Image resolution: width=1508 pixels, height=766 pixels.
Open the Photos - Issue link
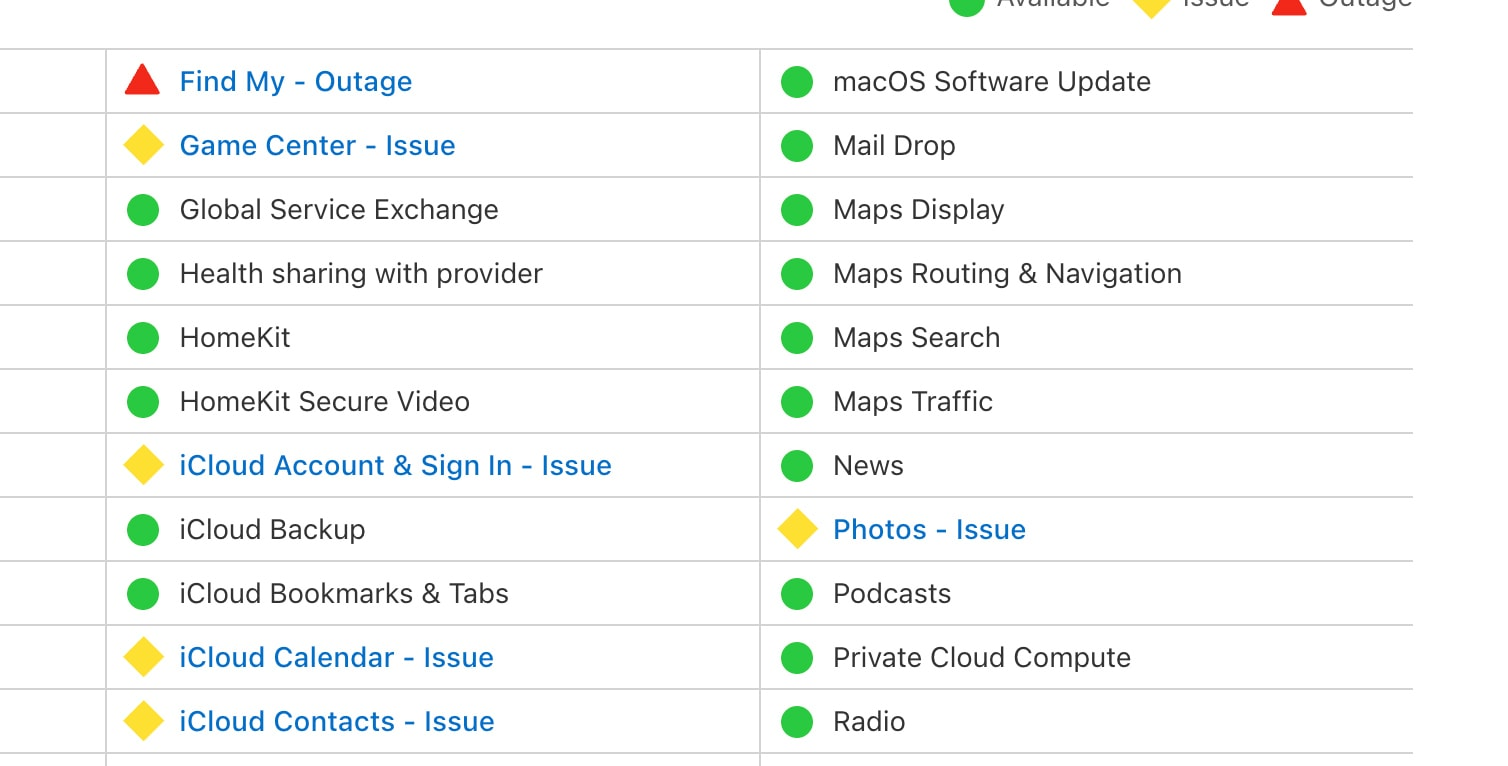[x=929, y=530]
